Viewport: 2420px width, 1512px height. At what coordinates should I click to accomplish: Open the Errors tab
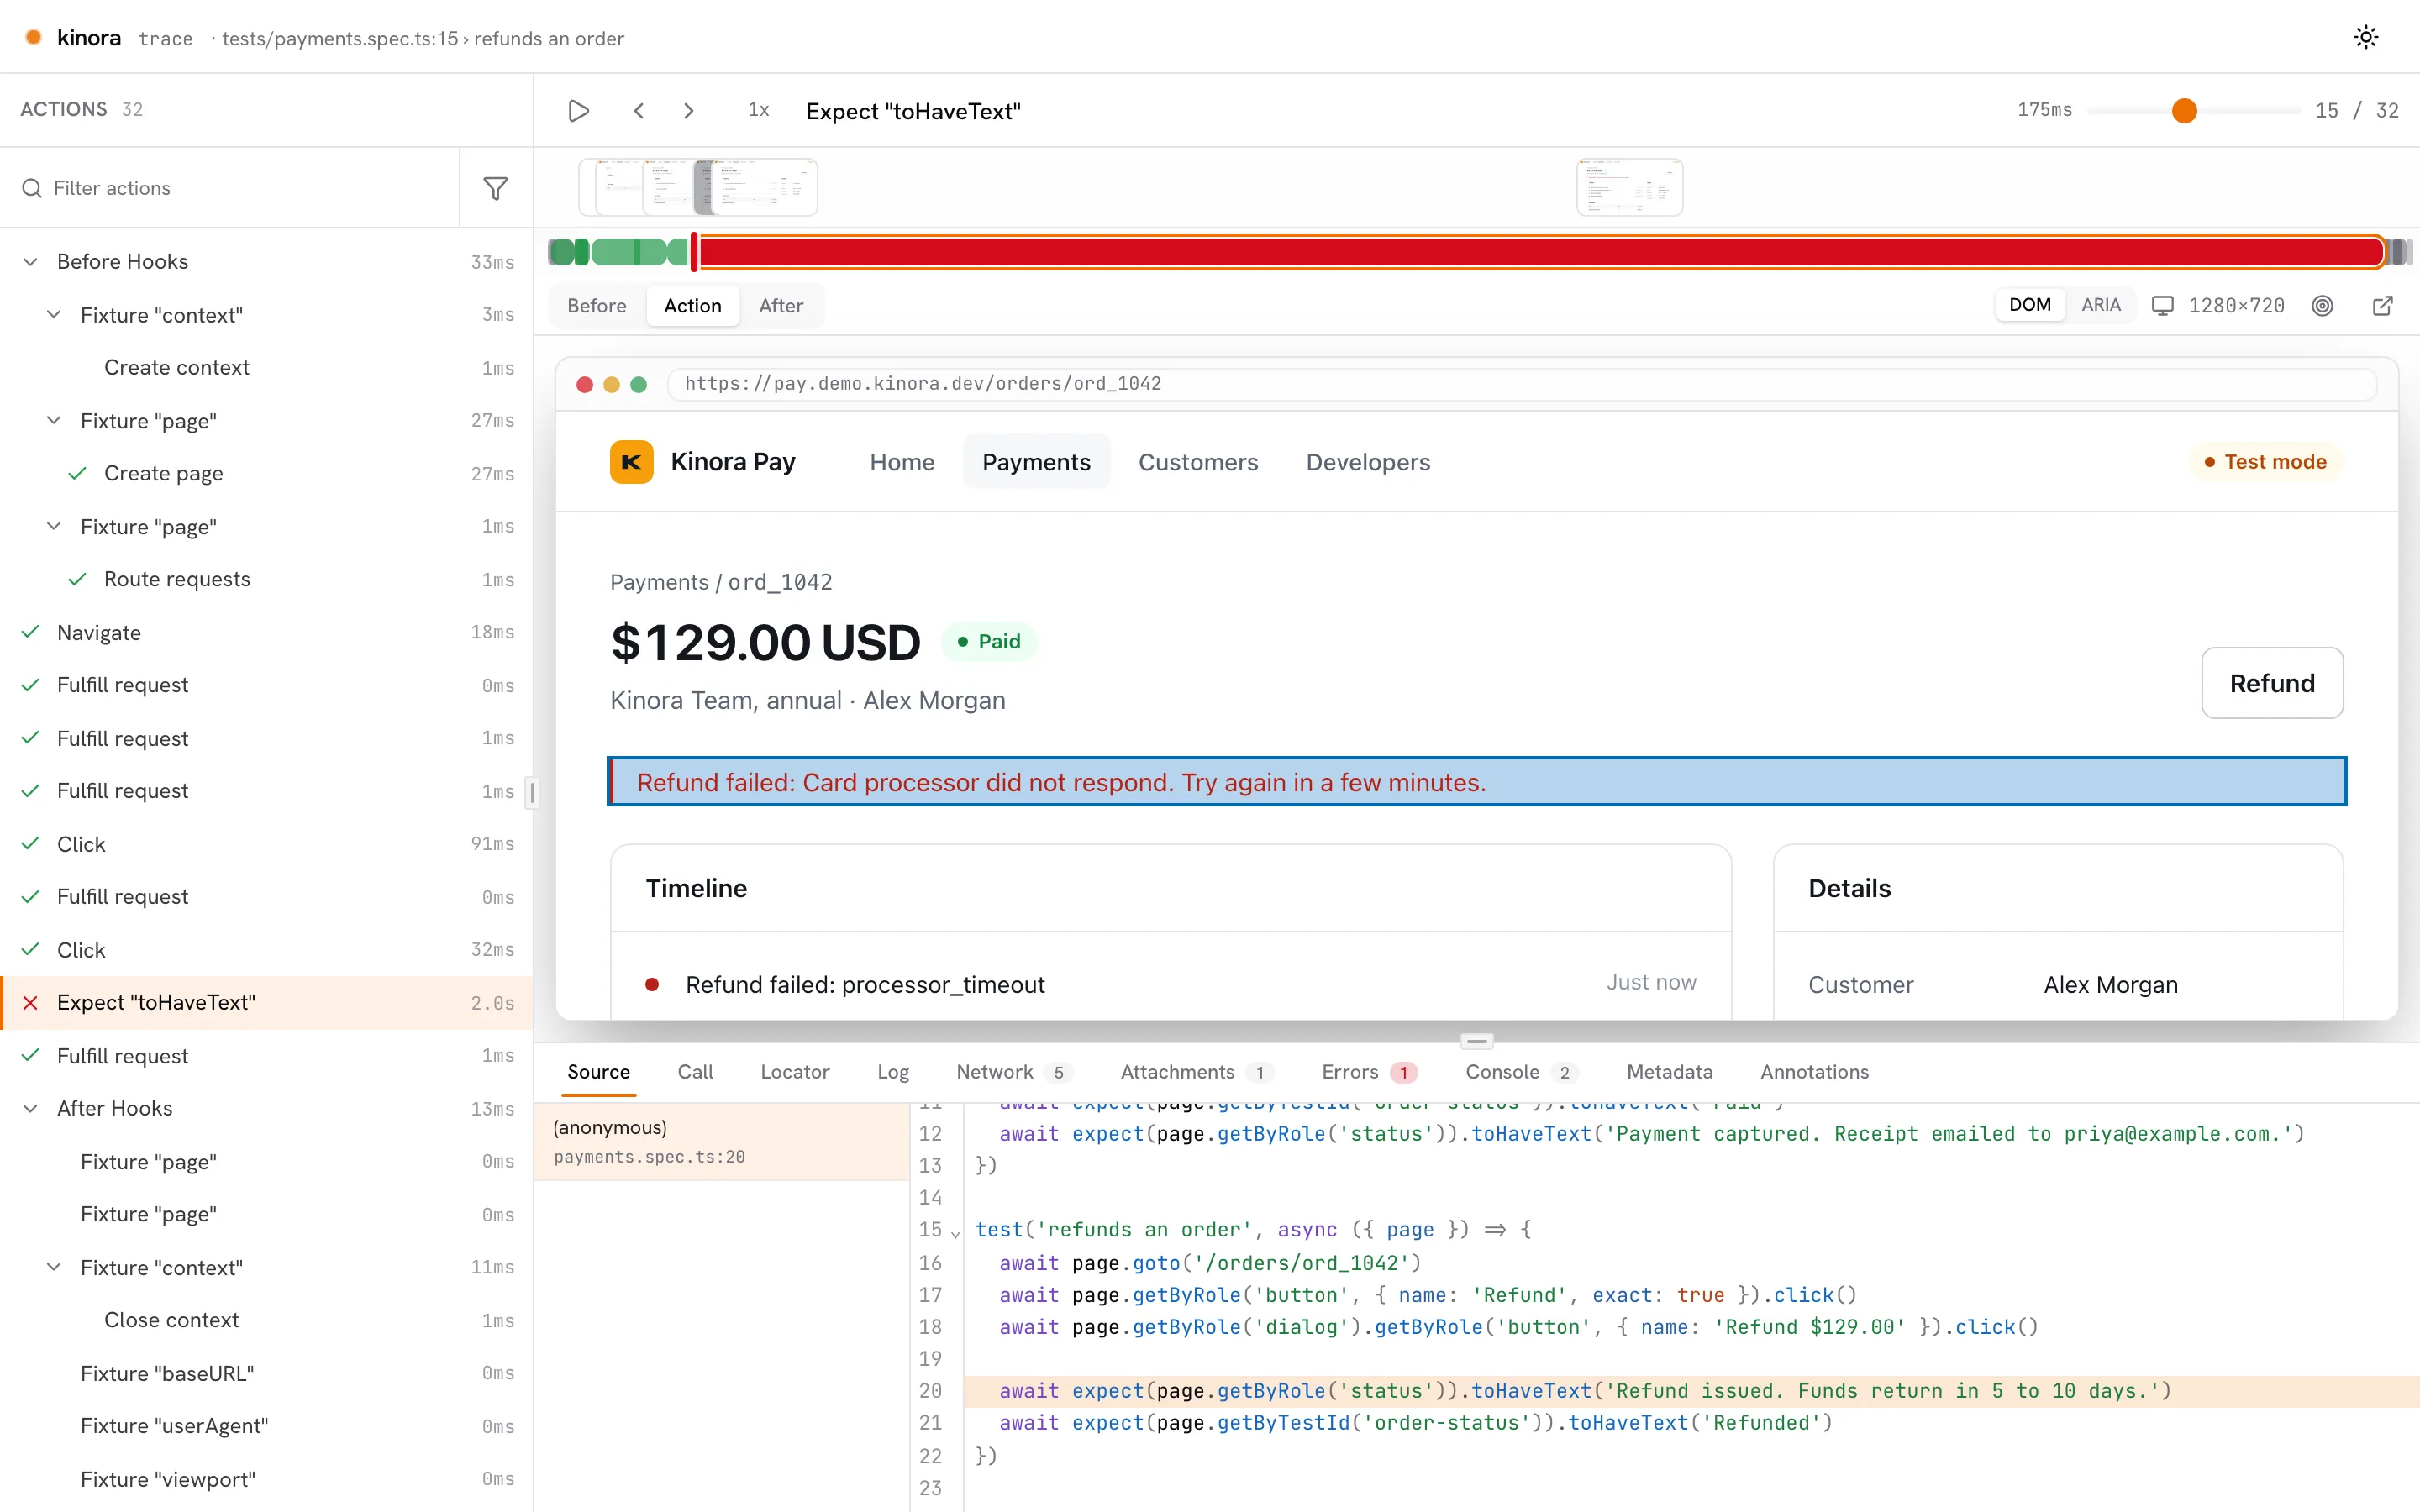click(1369, 1072)
